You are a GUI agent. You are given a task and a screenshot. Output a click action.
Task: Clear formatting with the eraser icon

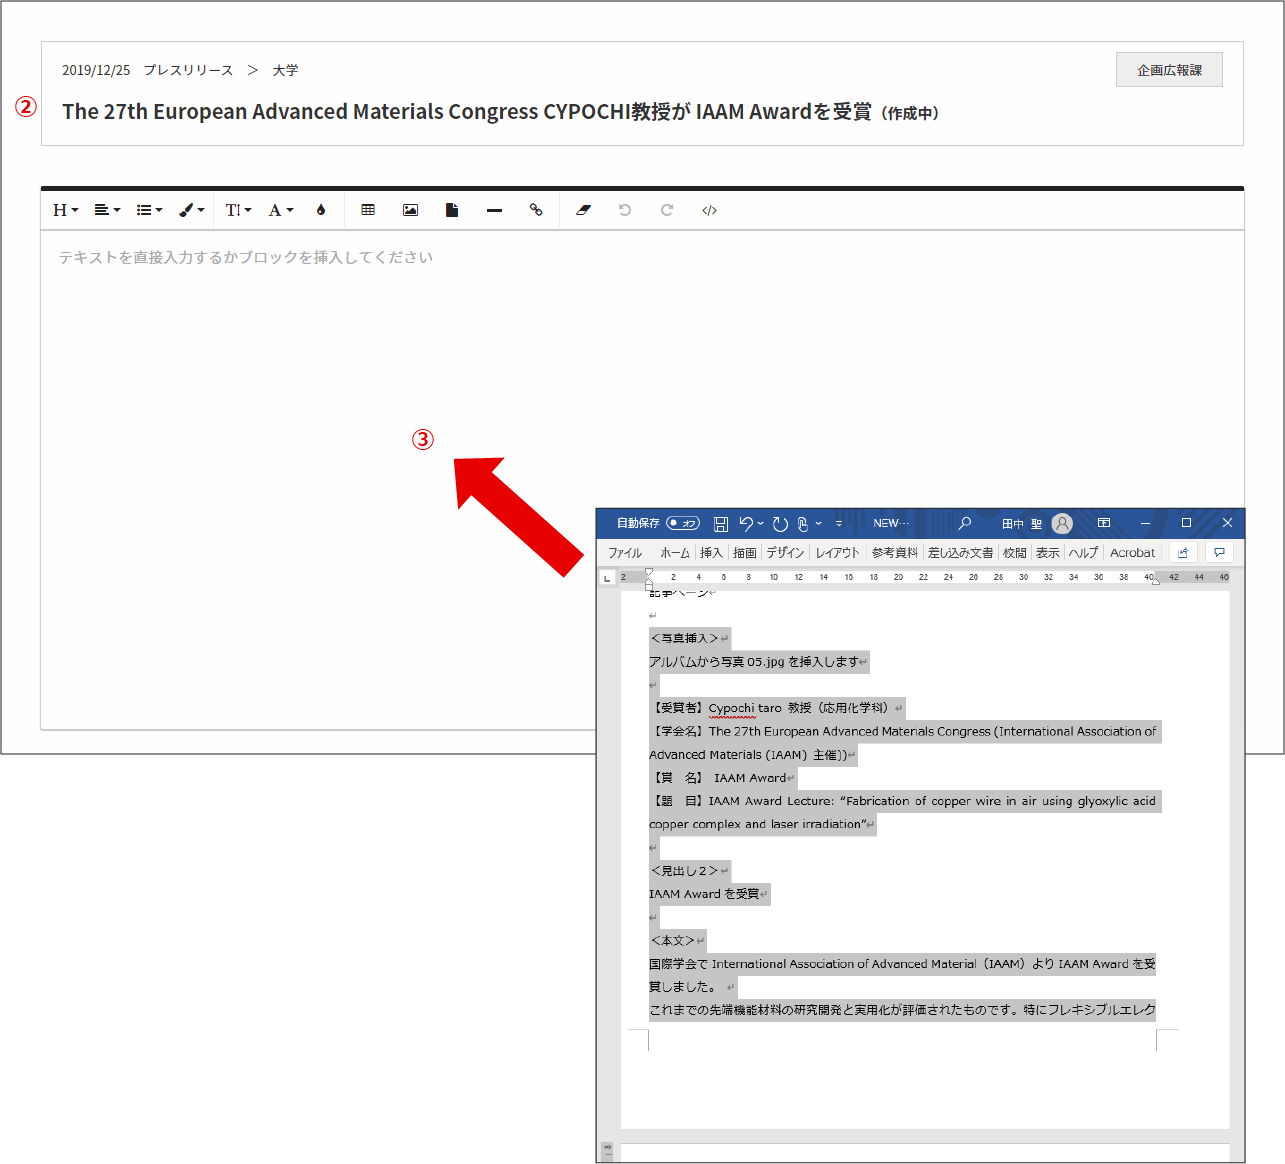tap(583, 210)
